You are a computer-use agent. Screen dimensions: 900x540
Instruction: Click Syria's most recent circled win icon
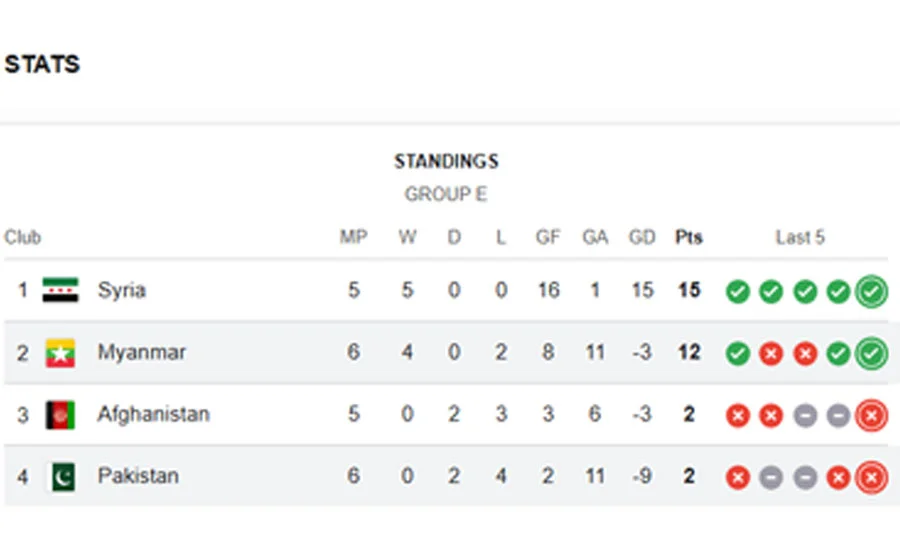pos(872,292)
